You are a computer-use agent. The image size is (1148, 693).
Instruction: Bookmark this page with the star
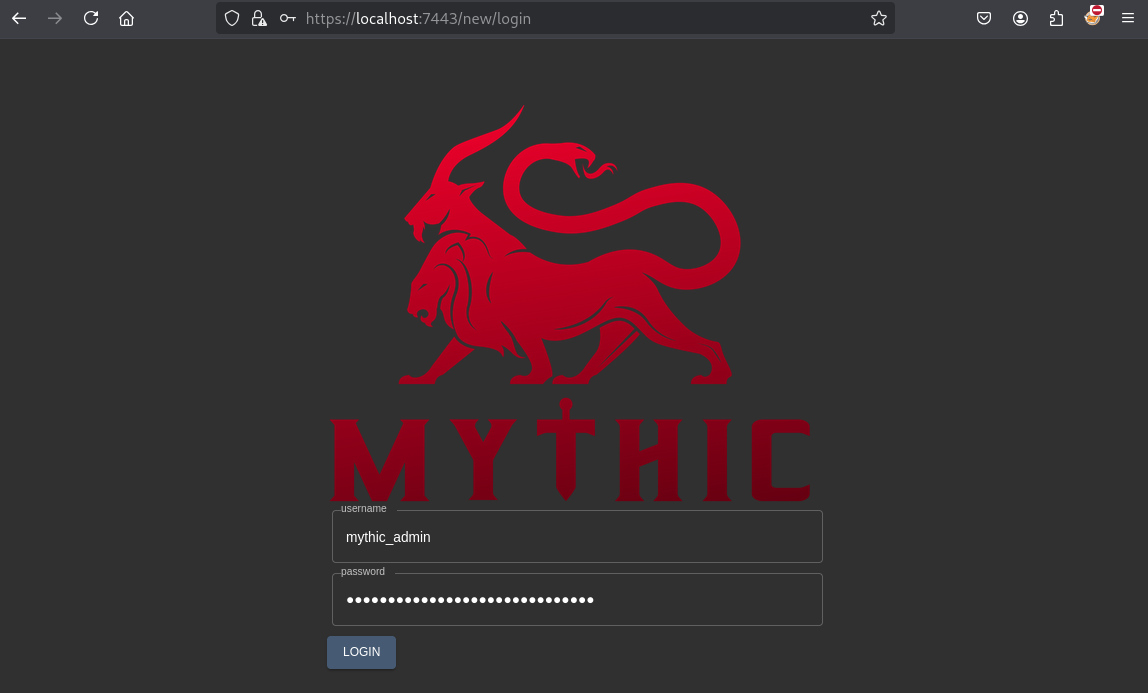(x=879, y=18)
